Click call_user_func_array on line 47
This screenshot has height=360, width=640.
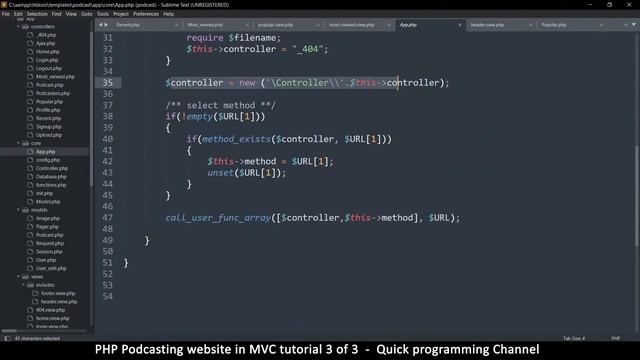tap(218, 218)
